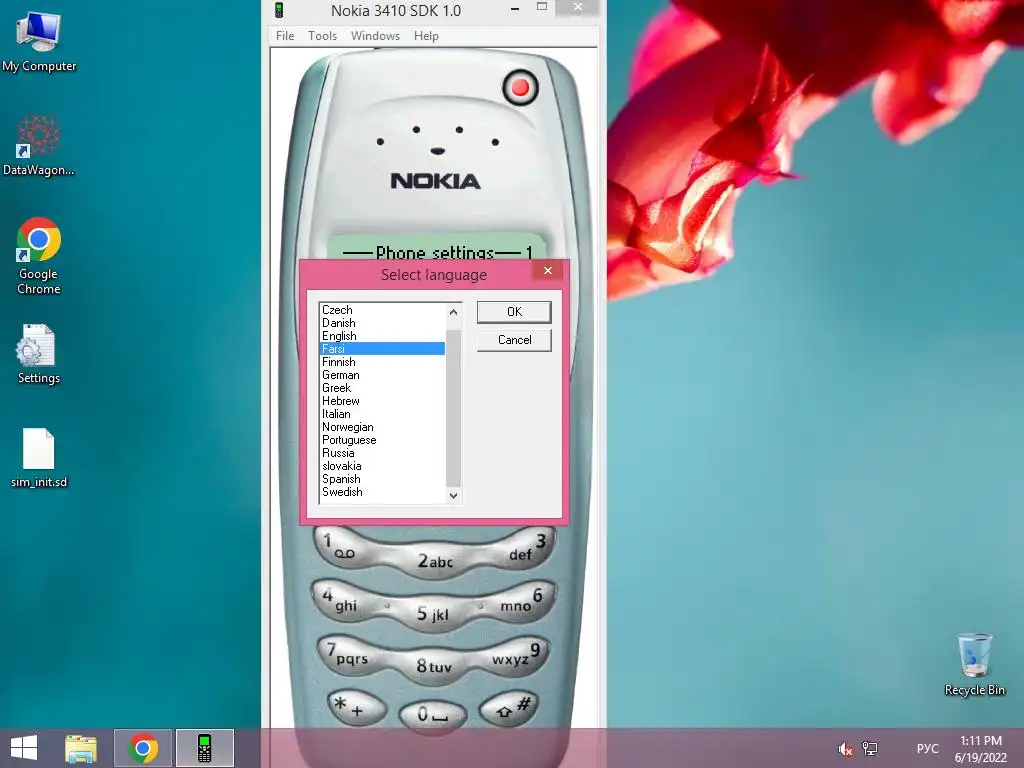
Task: Select Russia in the language list
Action: pyautogui.click(x=383, y=453)
